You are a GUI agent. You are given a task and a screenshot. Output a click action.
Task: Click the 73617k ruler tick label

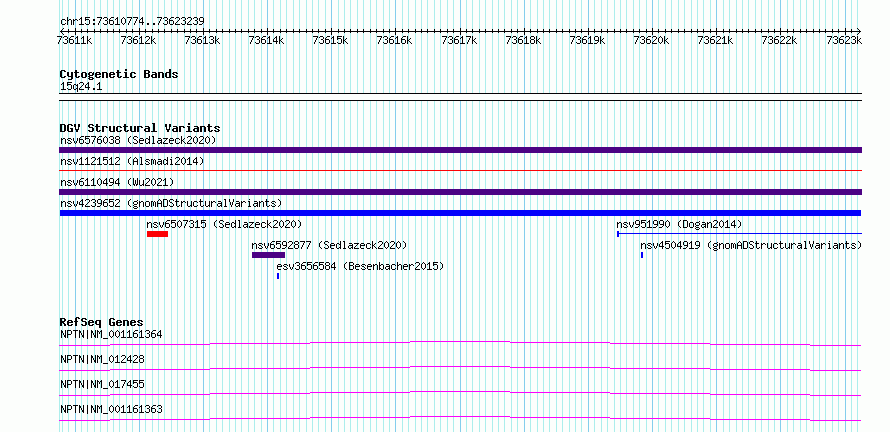460,40
